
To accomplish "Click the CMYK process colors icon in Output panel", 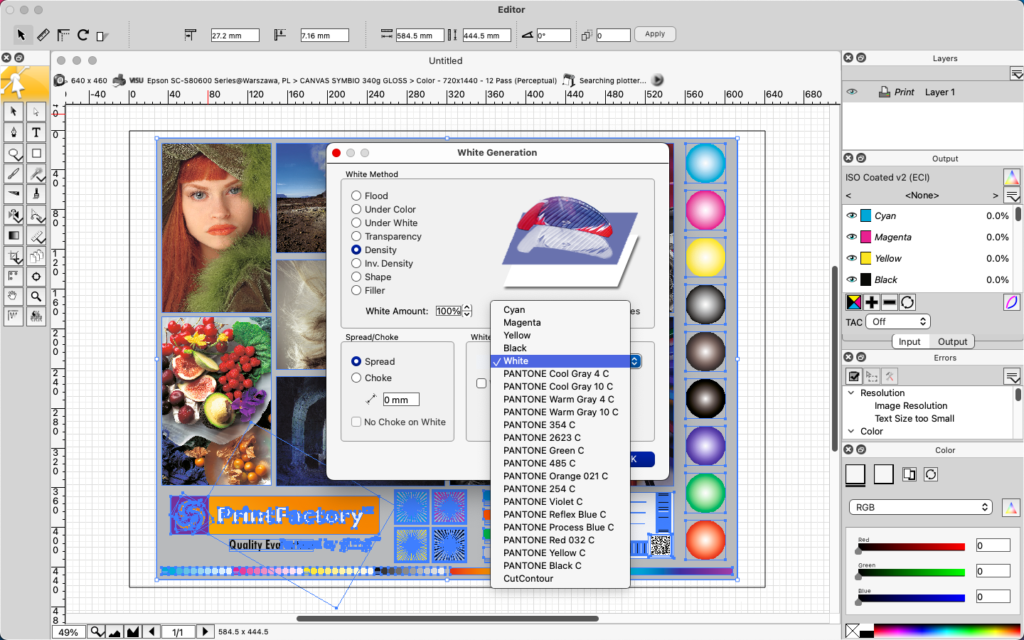I will [854, 302].
